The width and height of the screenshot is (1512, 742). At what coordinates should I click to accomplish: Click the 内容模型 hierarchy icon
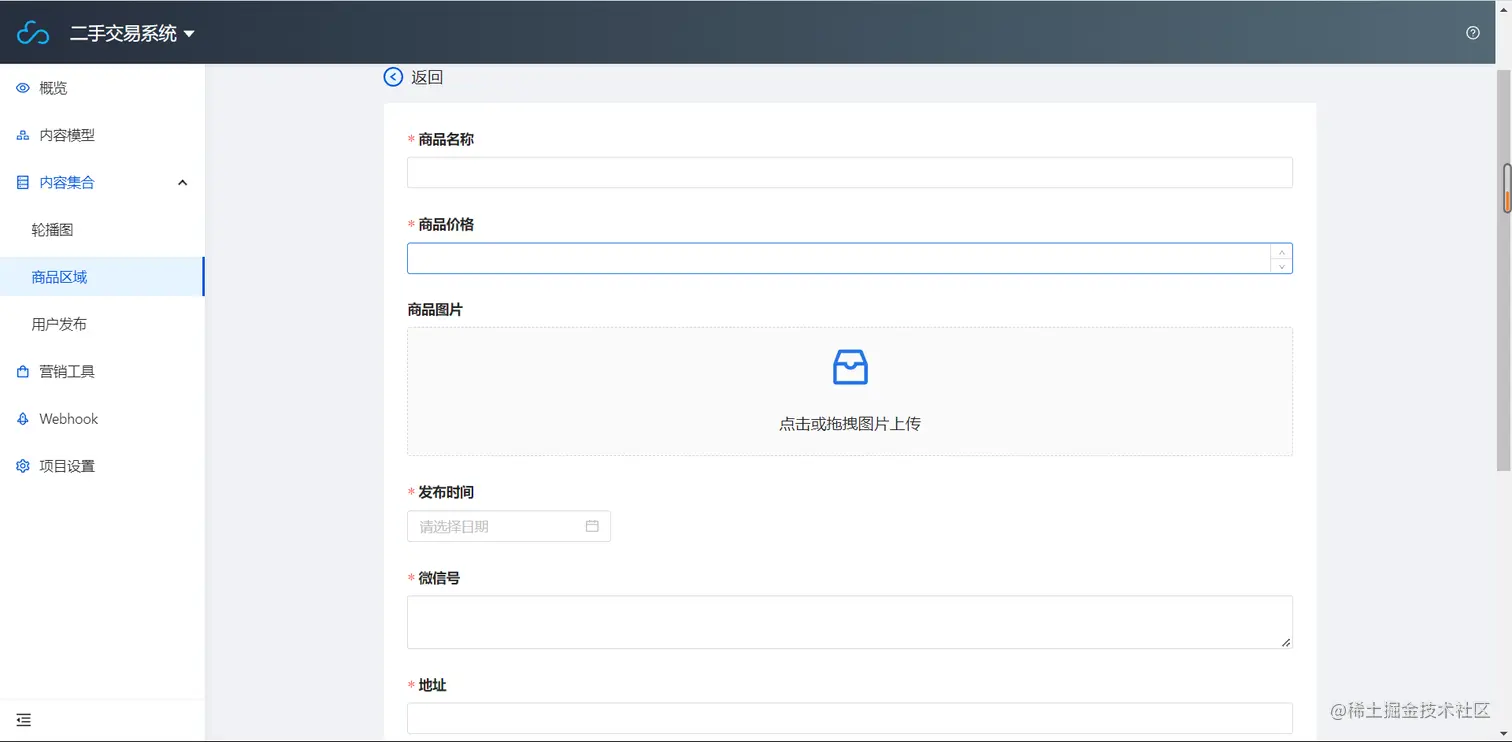23,135
